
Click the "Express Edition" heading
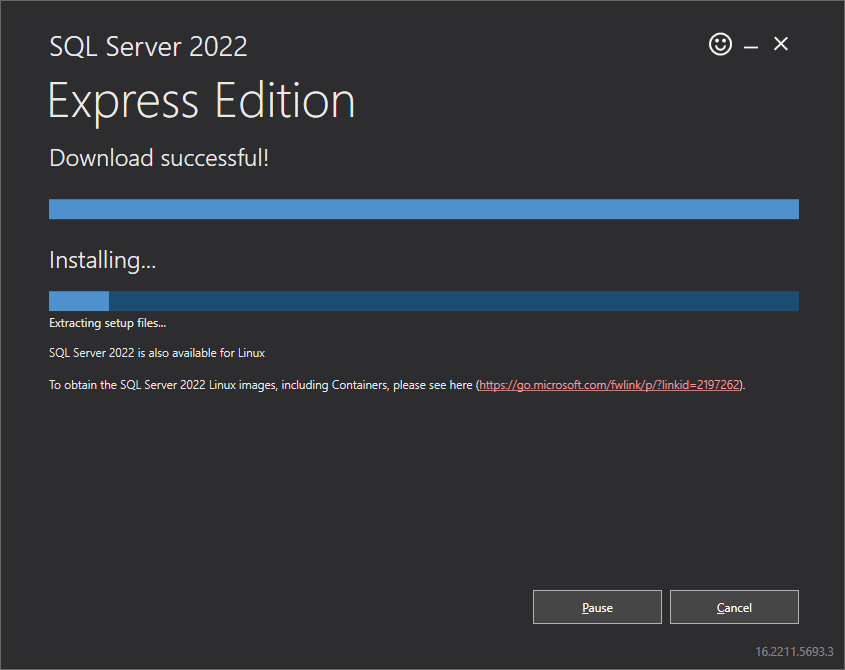tap(201, 101)
